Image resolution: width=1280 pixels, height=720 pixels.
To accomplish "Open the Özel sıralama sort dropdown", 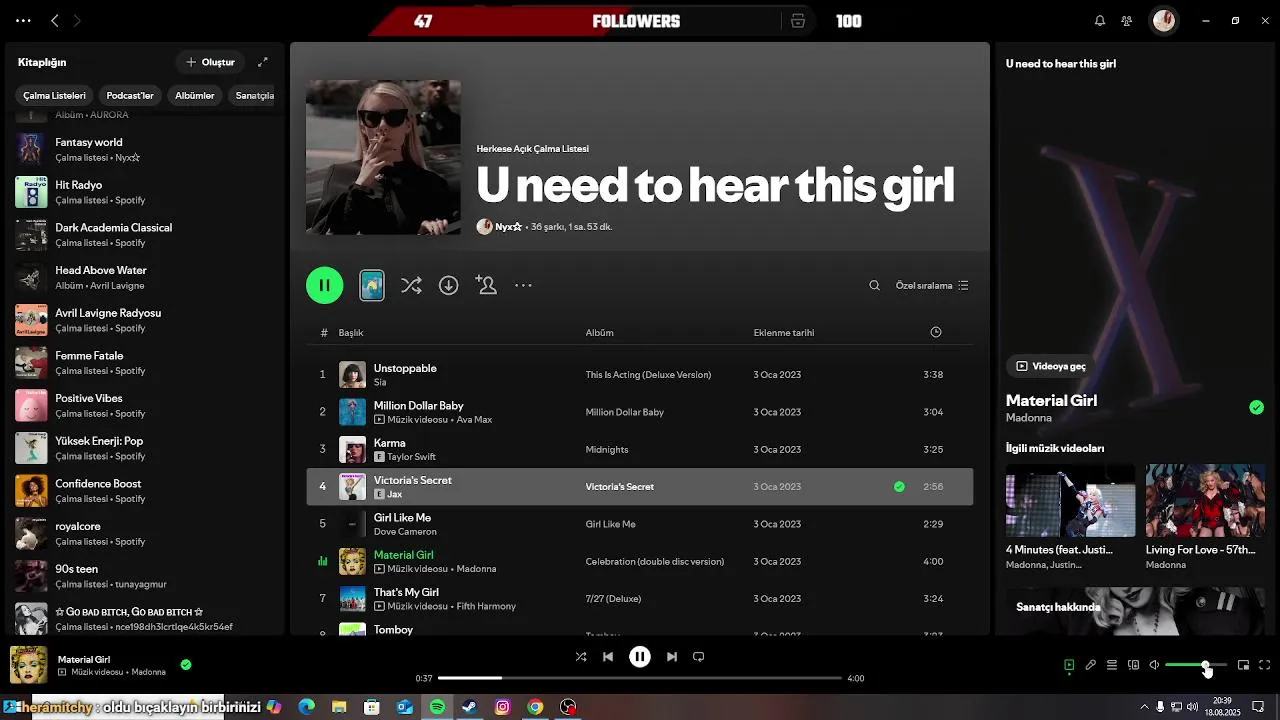I will tap(932, 285).
